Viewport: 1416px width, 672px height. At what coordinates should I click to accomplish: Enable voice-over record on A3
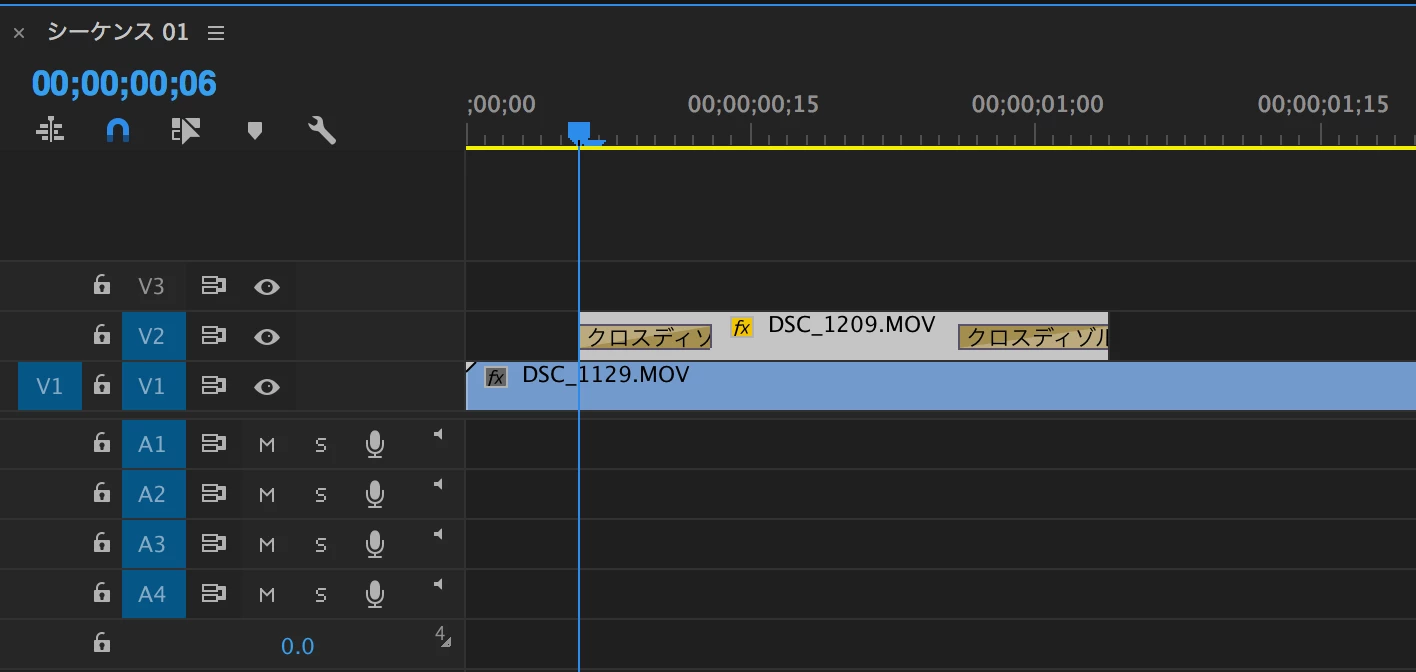[x=375, y=544]
